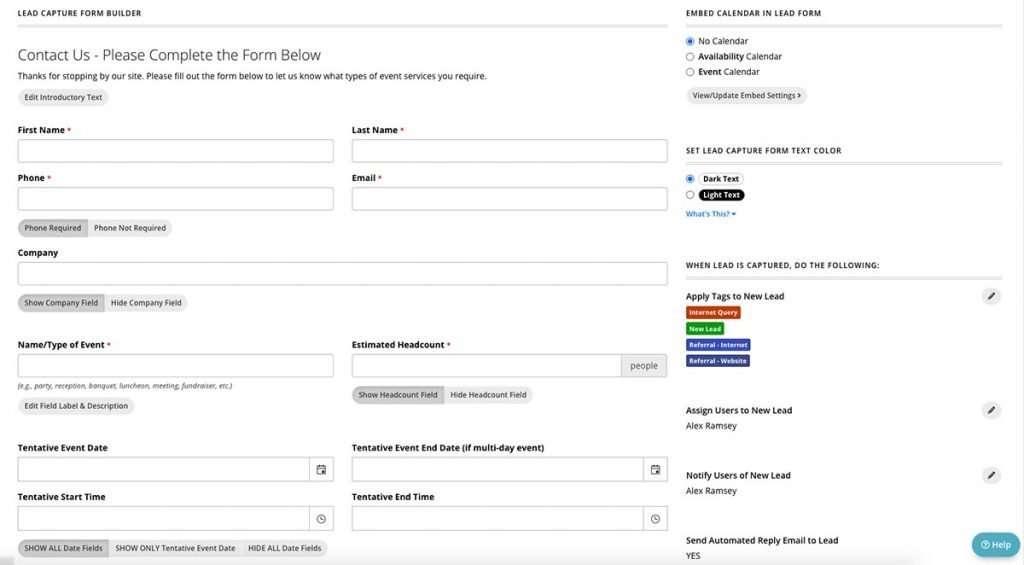Choose the Dark Text radio option
The width and height of the screenshot is (1024, 565).
pos(690,179)
